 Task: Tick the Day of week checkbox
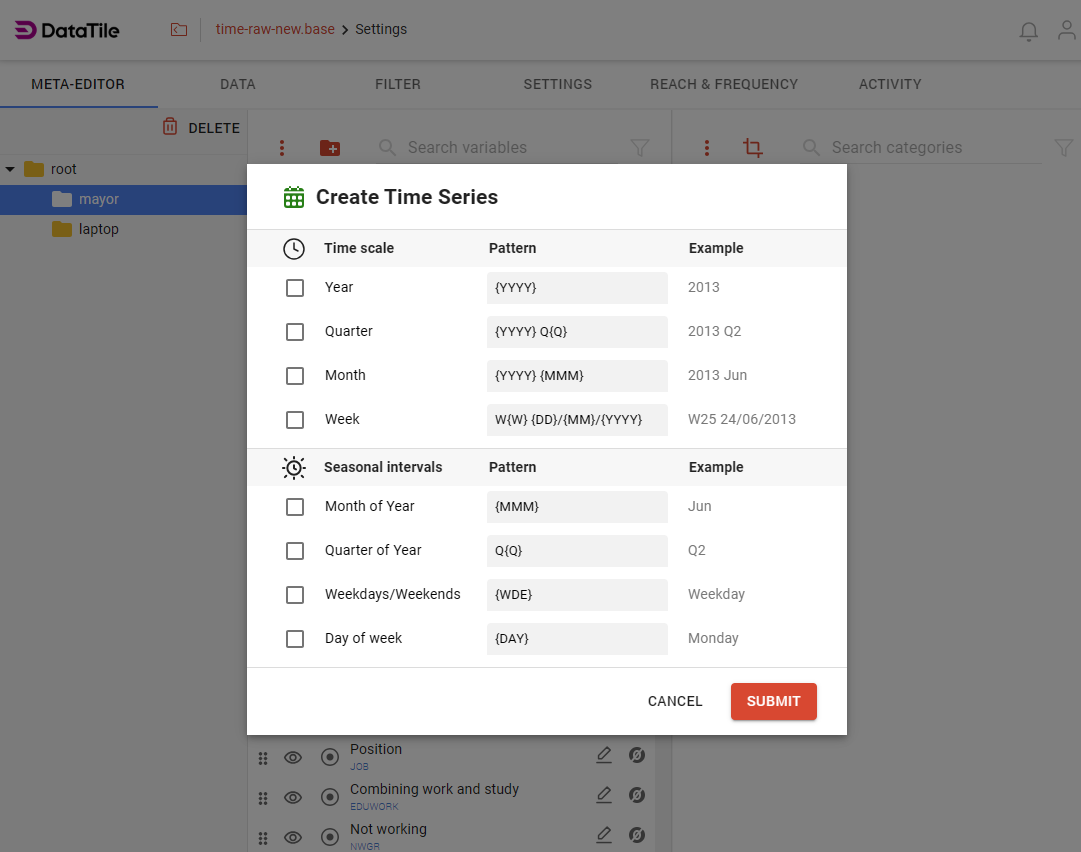coord(295,639)
